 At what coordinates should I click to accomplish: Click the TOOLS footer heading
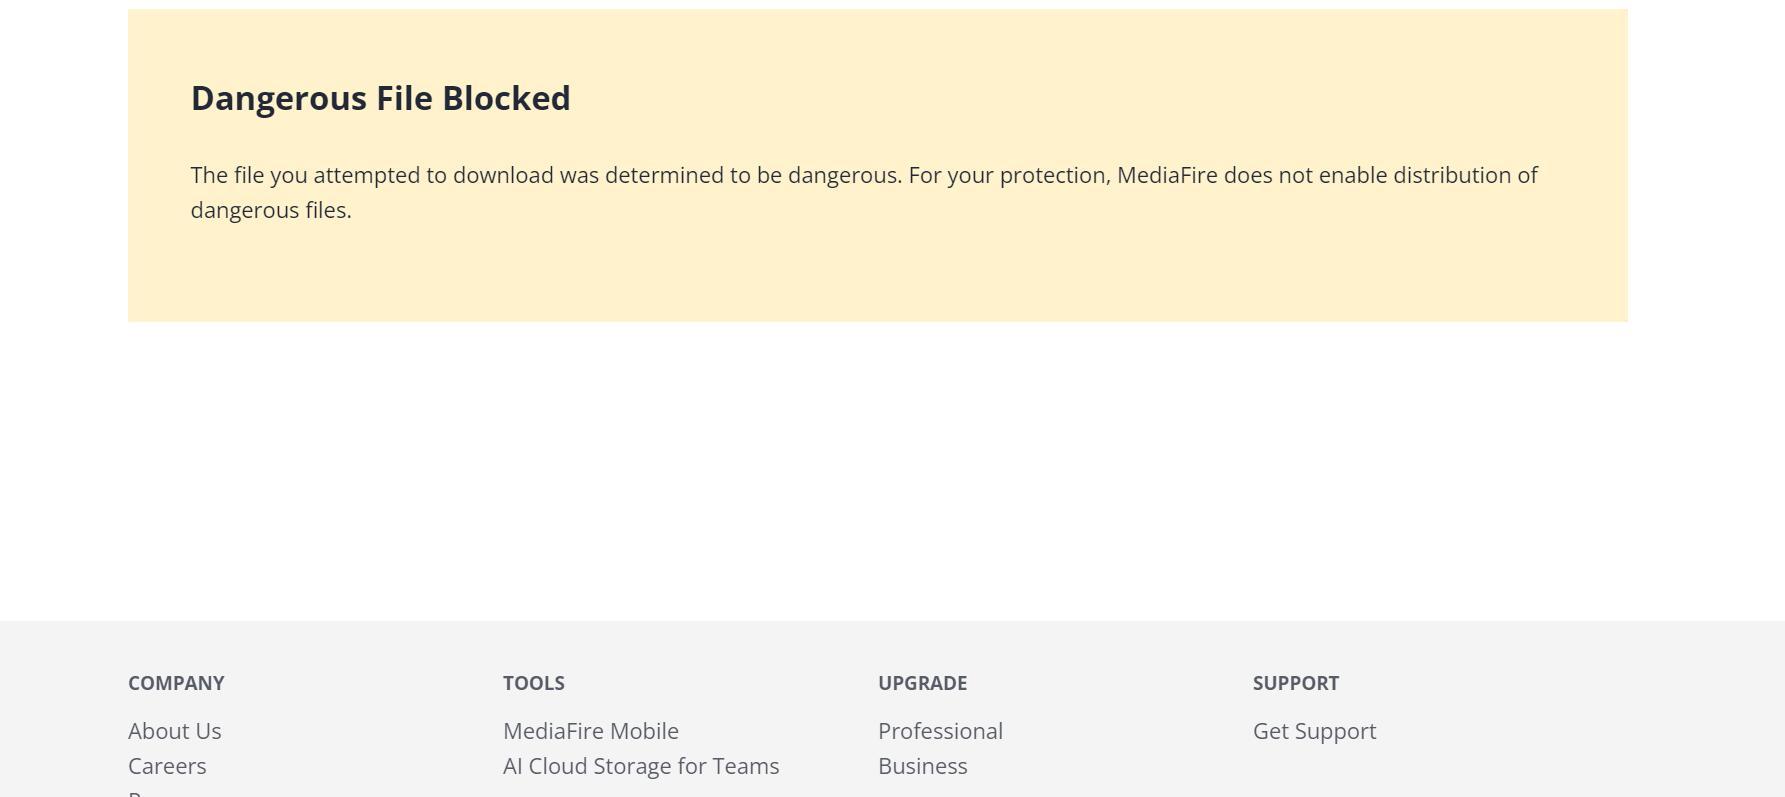click(x=534, y=683)
